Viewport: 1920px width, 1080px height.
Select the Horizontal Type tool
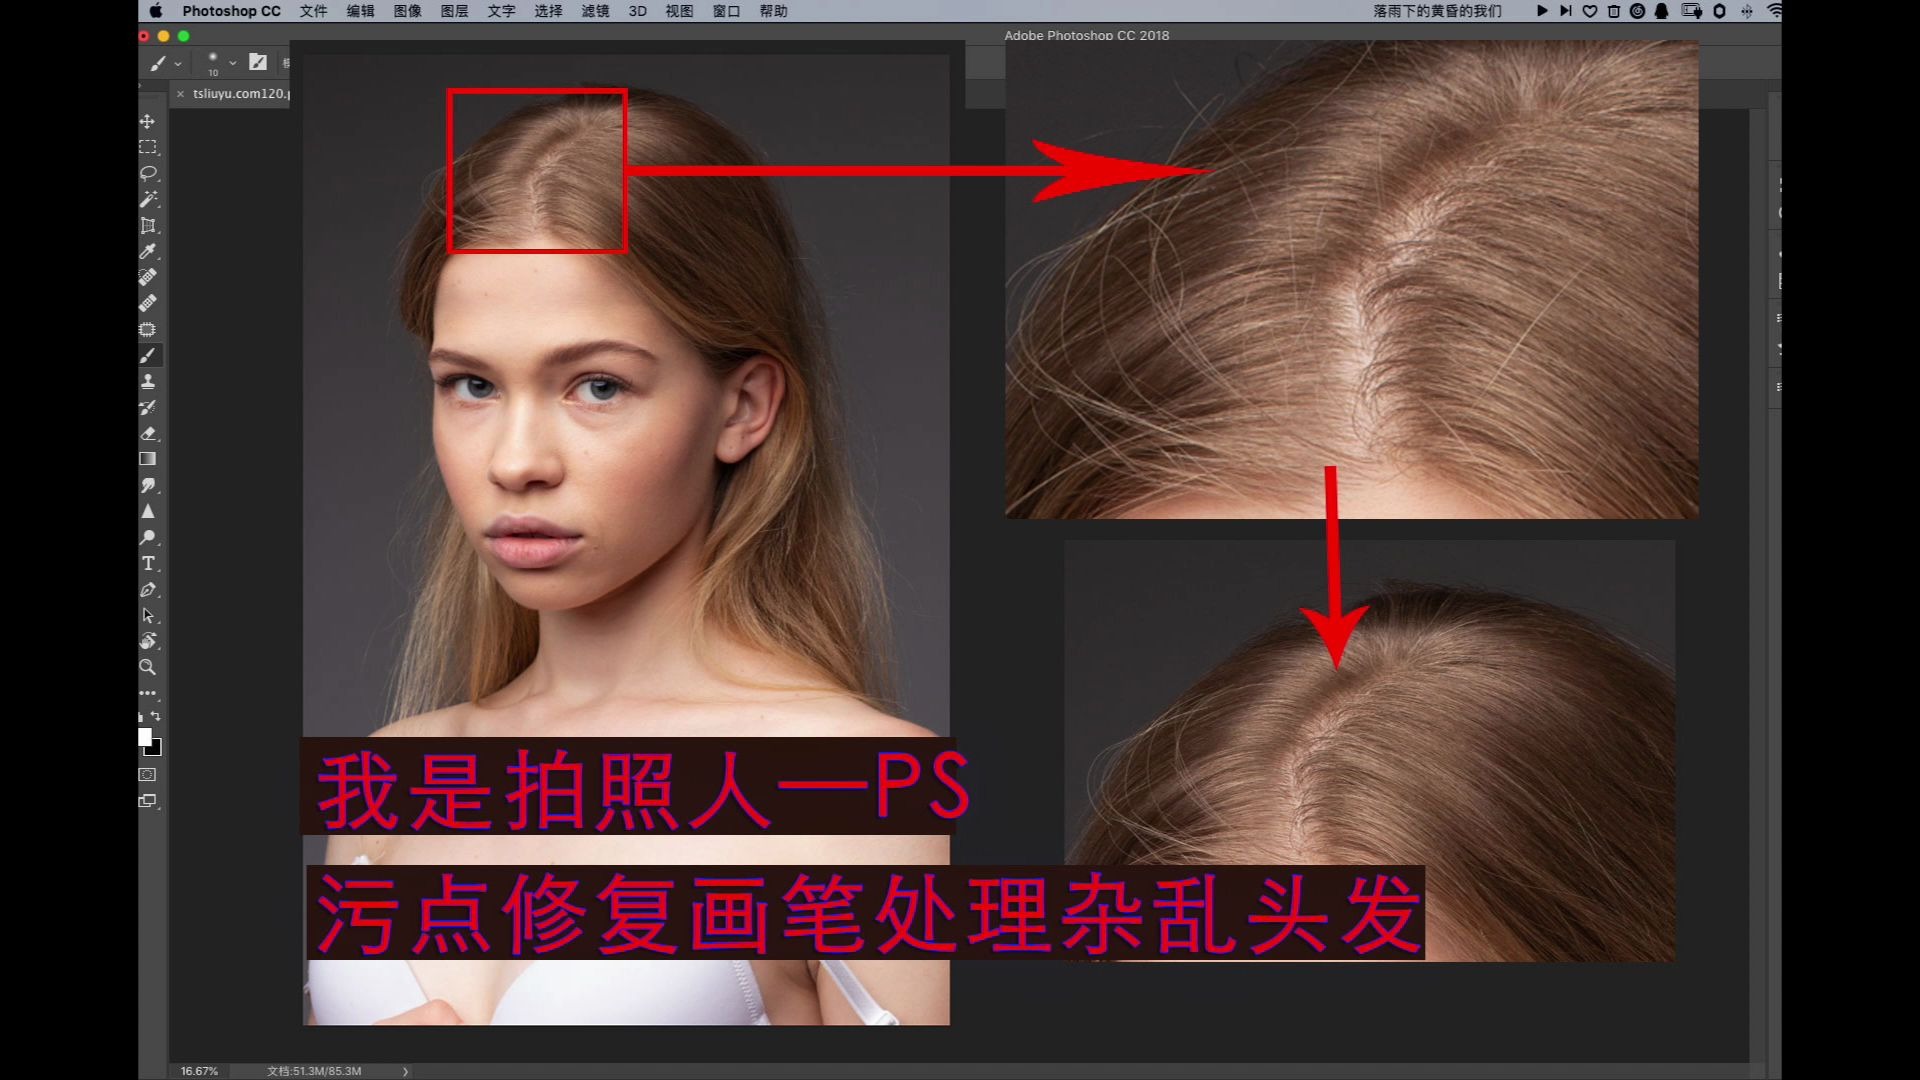[148, 563]
